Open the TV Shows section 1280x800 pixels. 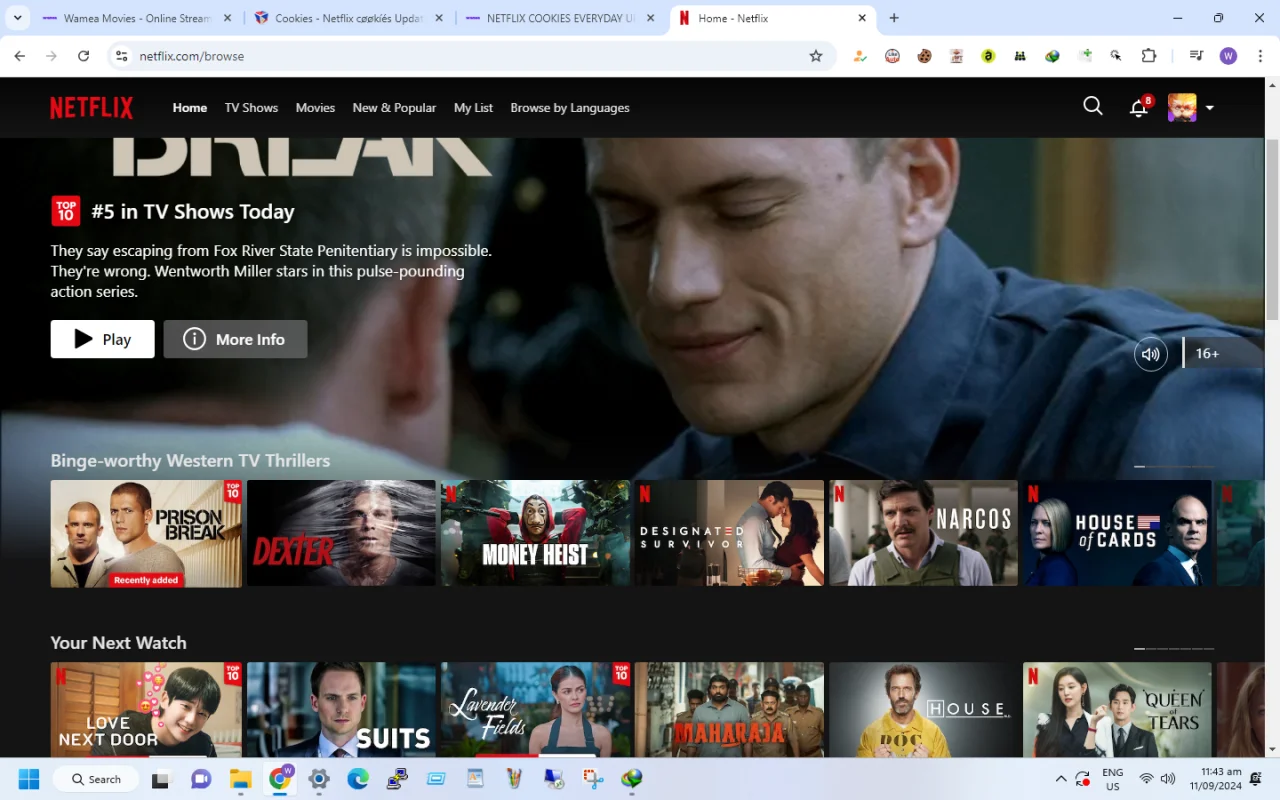click(251, 108)
